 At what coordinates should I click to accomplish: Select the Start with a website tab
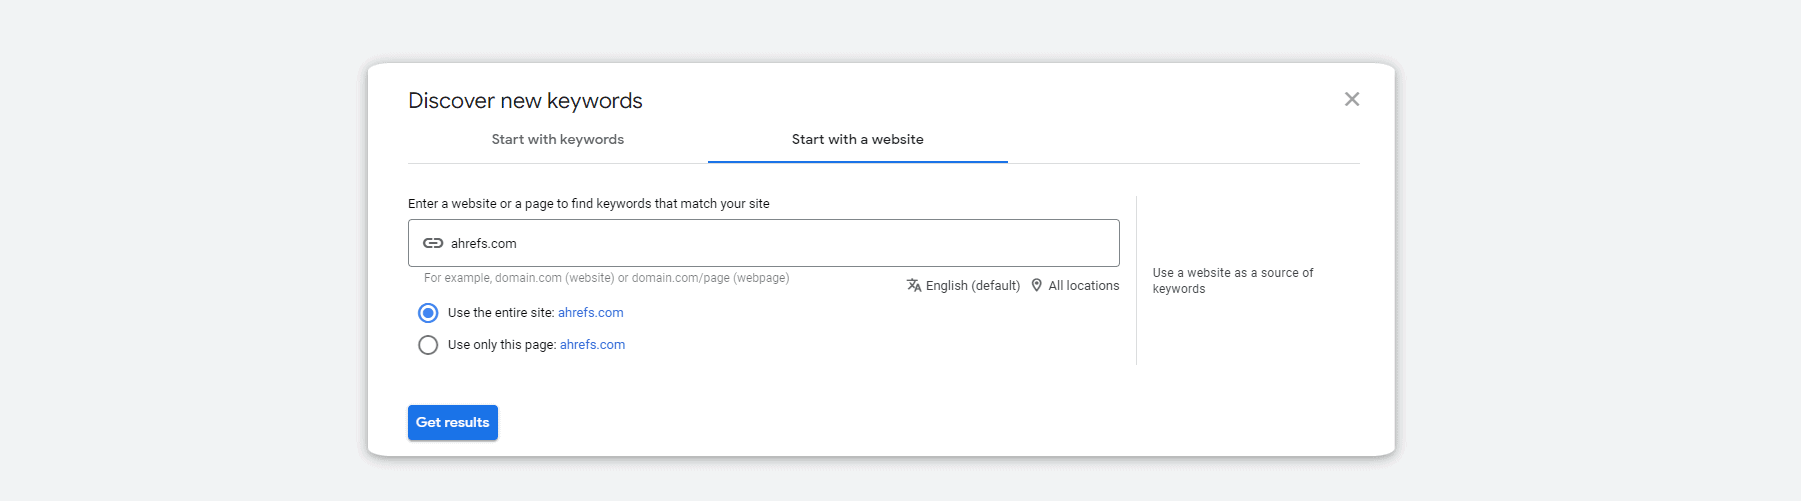point(857,140)
